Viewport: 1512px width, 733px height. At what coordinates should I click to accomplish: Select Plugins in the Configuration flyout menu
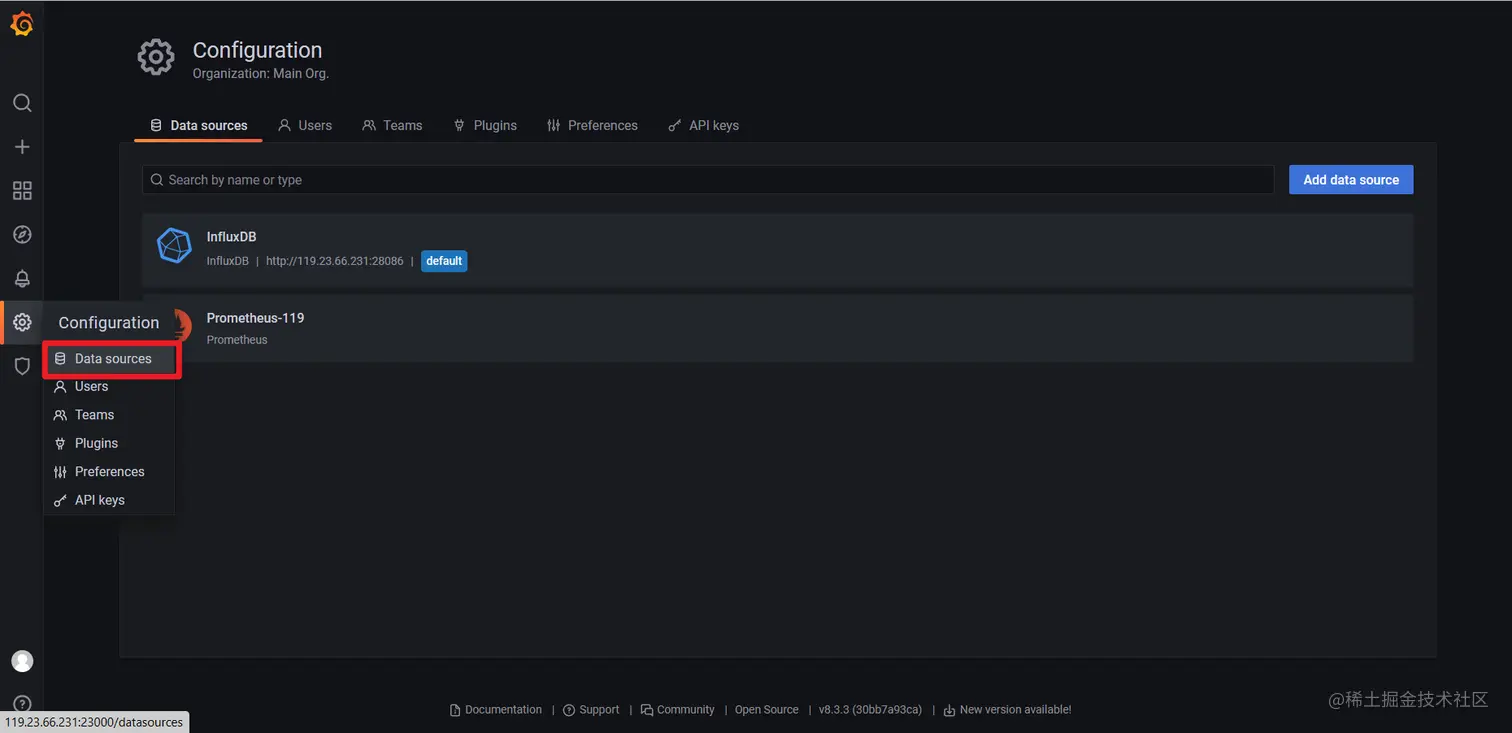coord(109,443)
